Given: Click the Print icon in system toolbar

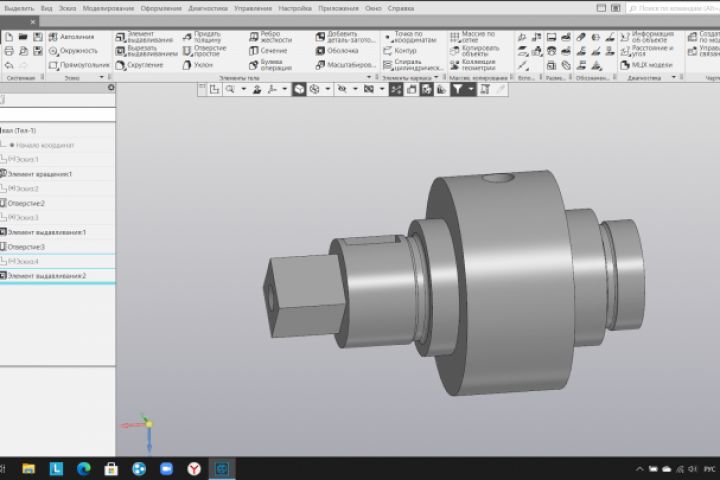Looking at the screenshot, I should [x=9, y=51].
